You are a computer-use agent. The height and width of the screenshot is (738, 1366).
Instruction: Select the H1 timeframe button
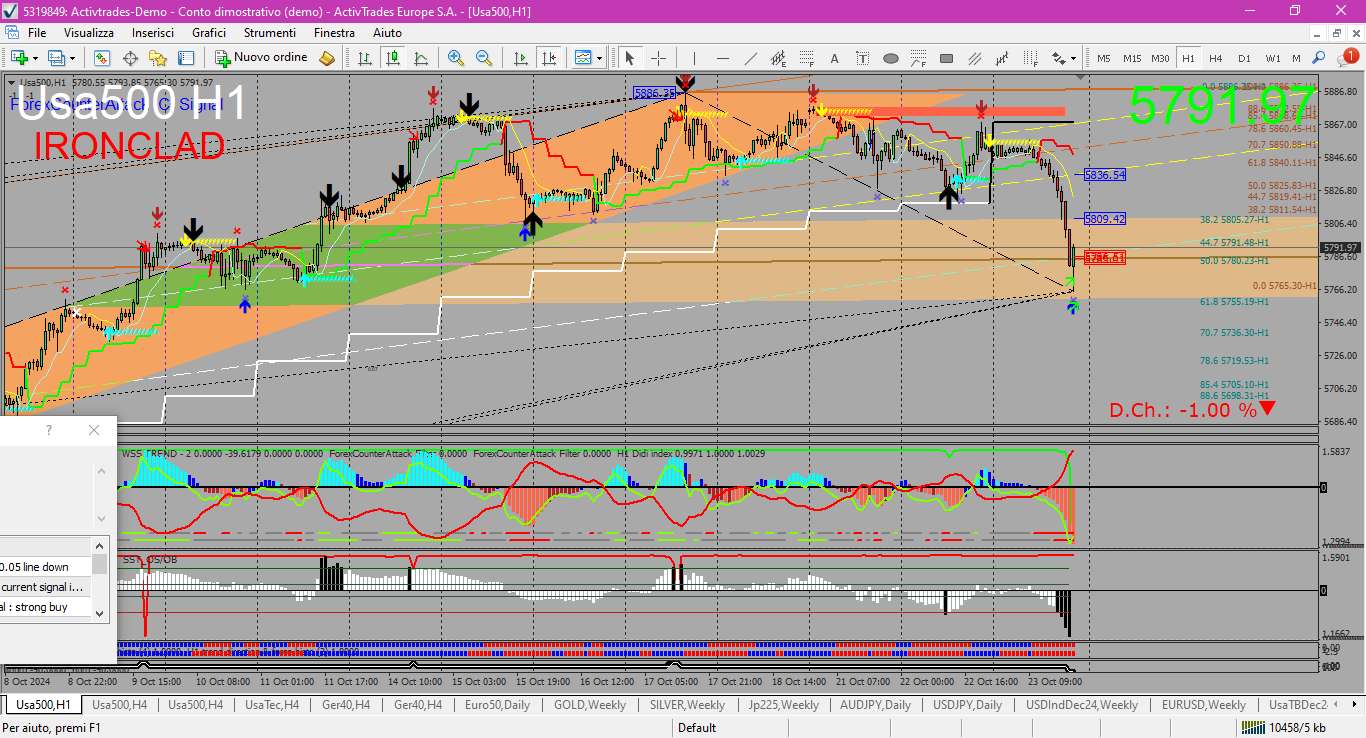click(x=1188, y=58)
